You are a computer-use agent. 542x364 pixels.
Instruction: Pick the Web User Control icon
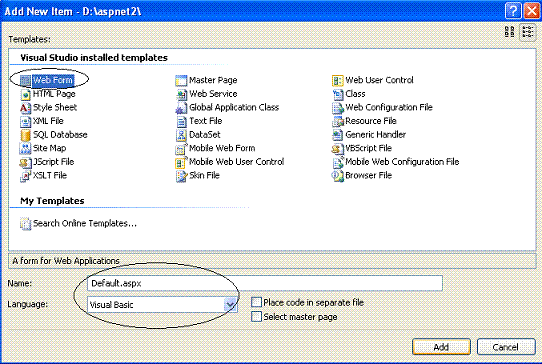[x=337, y=81]
